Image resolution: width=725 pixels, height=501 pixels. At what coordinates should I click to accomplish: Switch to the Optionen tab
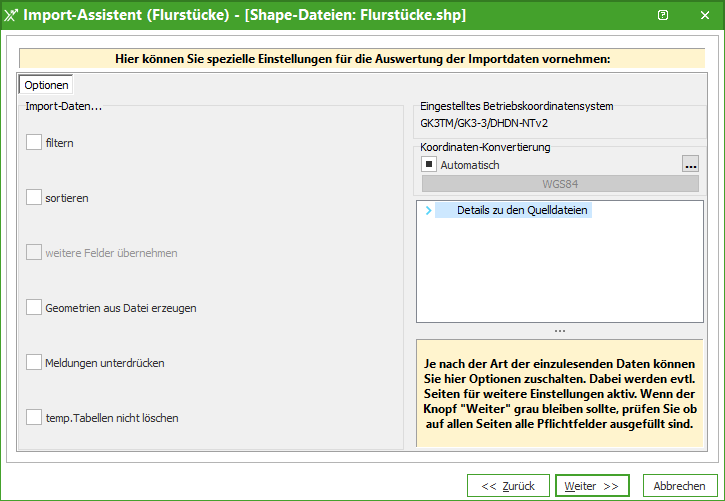coord(46,86)
